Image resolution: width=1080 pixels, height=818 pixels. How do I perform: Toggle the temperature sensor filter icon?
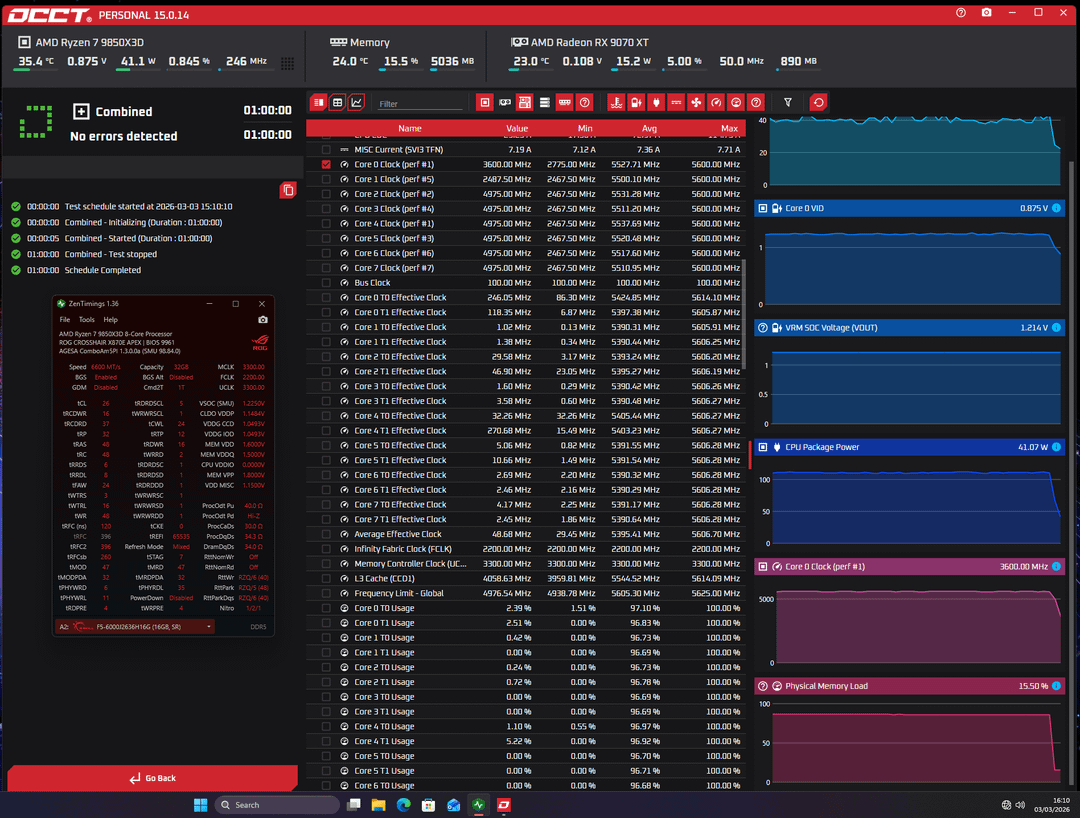click(x=616, y=102)
